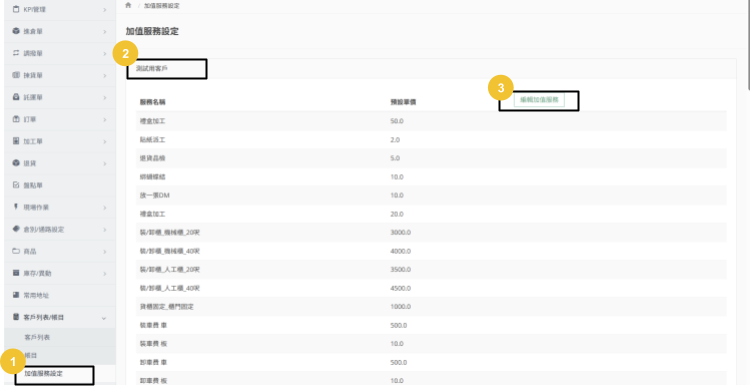Click the 編輯加值服務 button
The height and width of the screenshot is (386, 750).
tap(539, 100)
